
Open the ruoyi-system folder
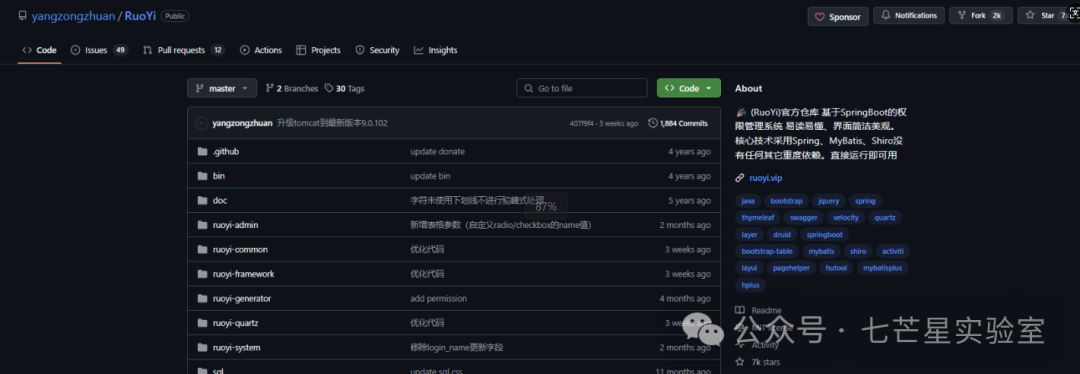pyautogui.click(x=237, y=347)
